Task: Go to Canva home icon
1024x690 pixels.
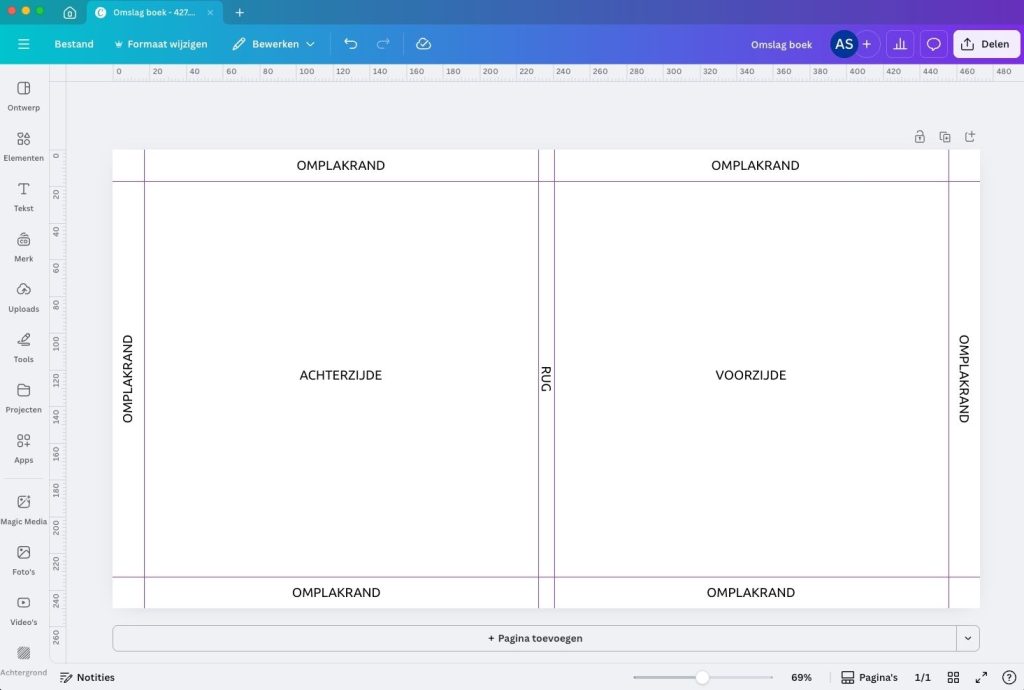Action: (x=70, y=12)
